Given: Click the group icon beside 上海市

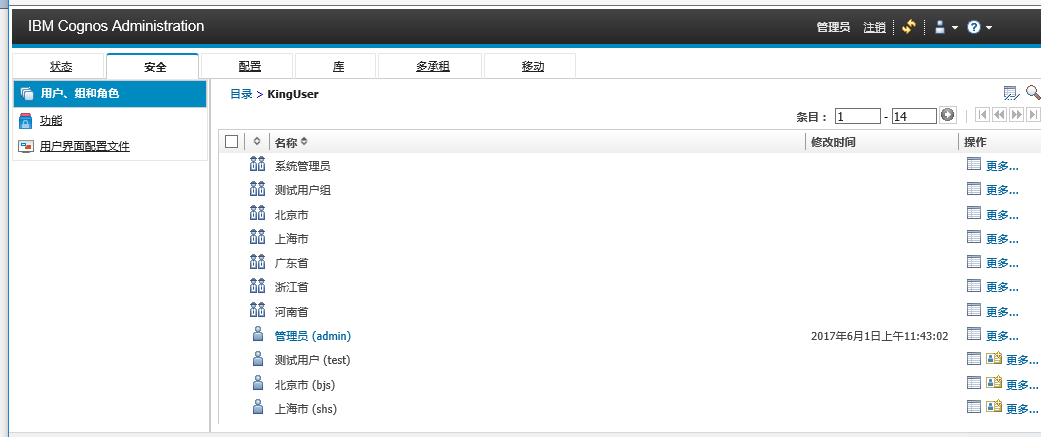Looking at the screenshot, I should (x=258, y=236).
